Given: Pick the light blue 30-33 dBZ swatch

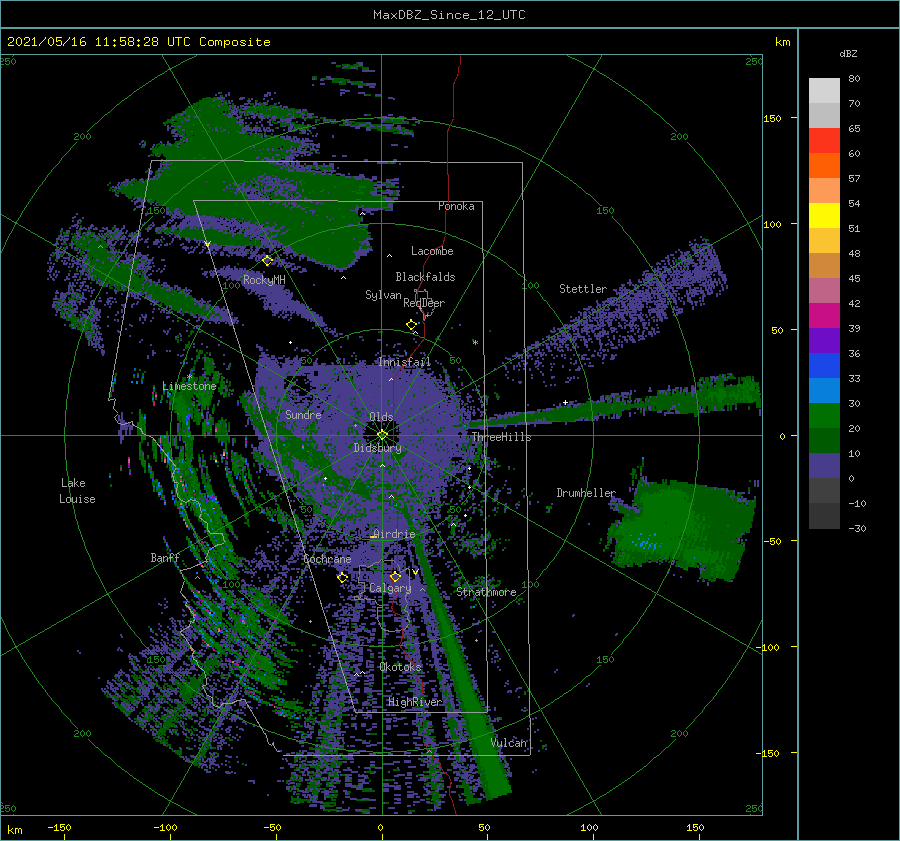Looking at the screenshot, I should (824, 390).
